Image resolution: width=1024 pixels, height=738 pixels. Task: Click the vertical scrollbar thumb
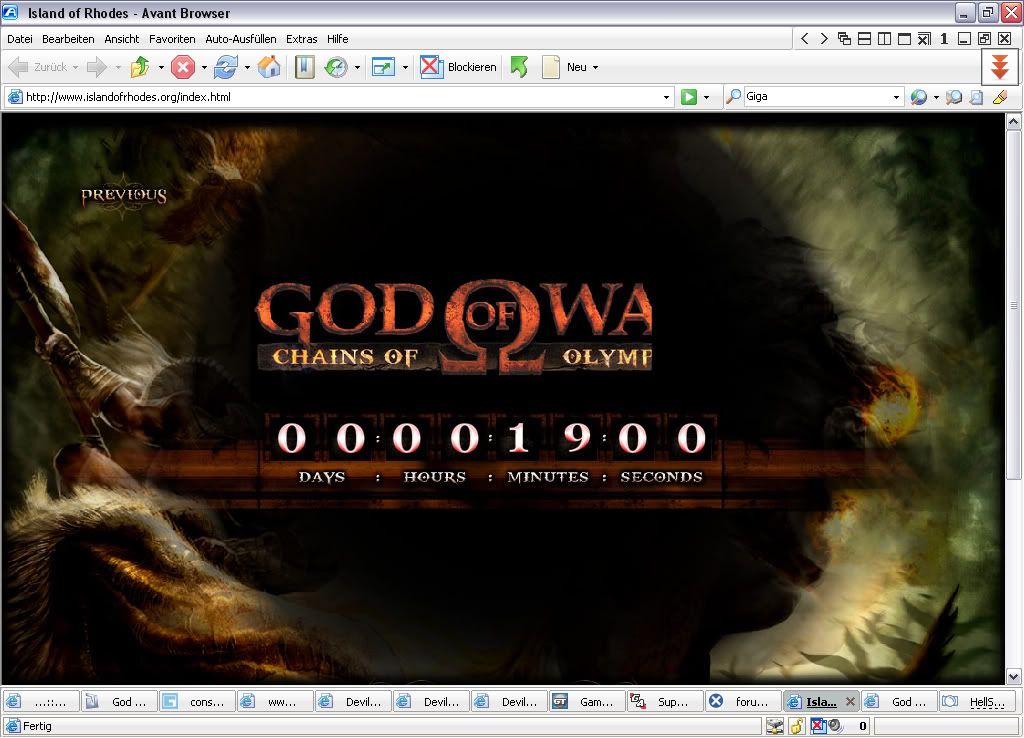1014,304
